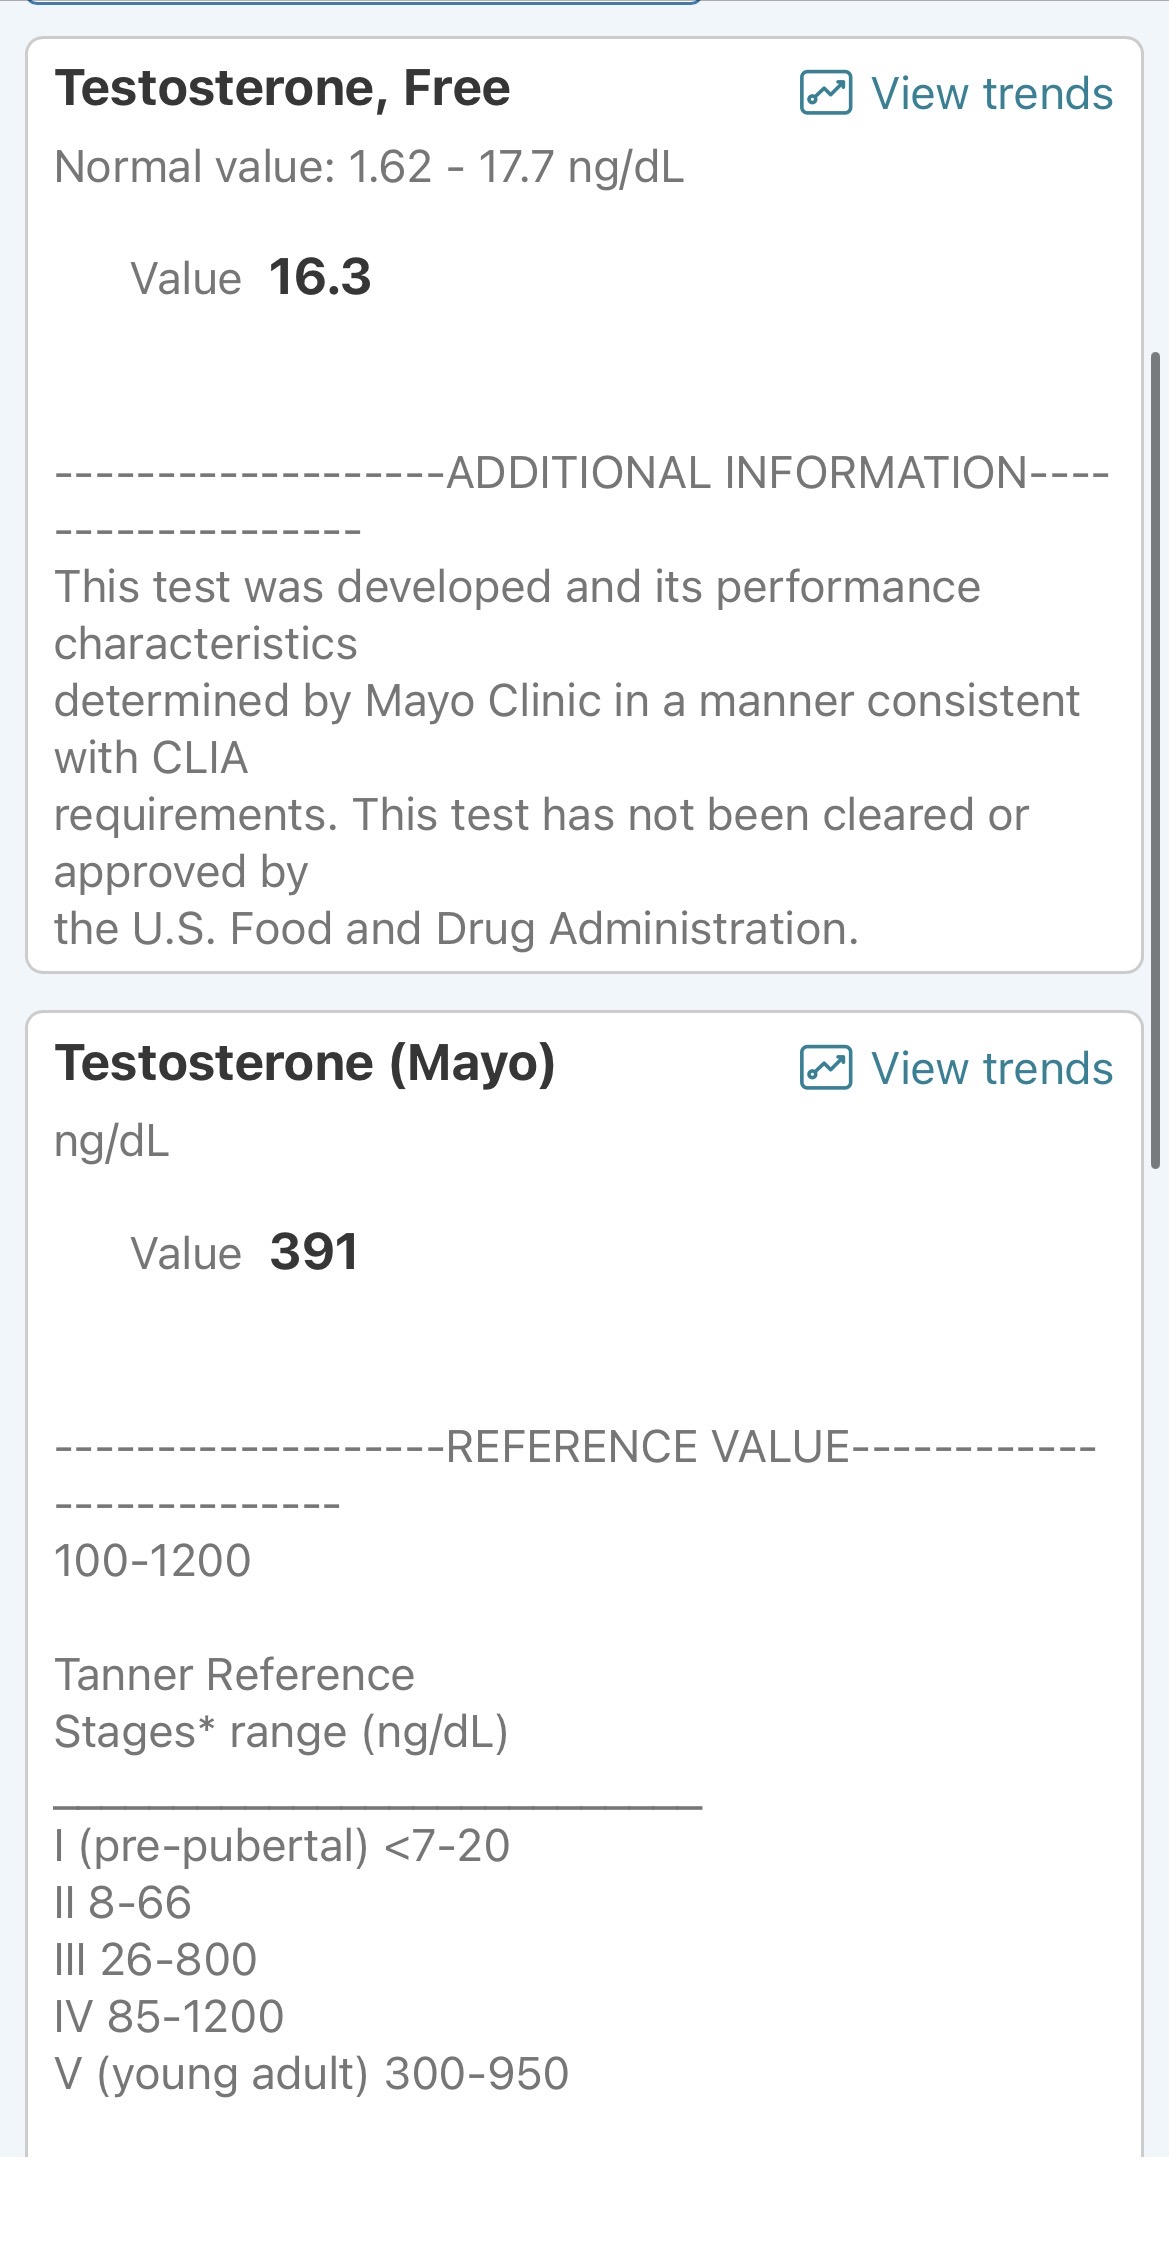This screenshot has width=1169, height=2259.
Task: Select the I (pre-pubertal) <7-20 row
Action: click(x=282, y=1846)
